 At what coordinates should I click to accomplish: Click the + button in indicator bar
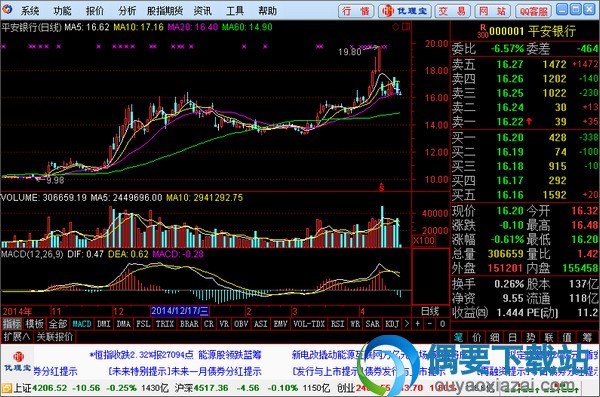(x=417, y=324)
